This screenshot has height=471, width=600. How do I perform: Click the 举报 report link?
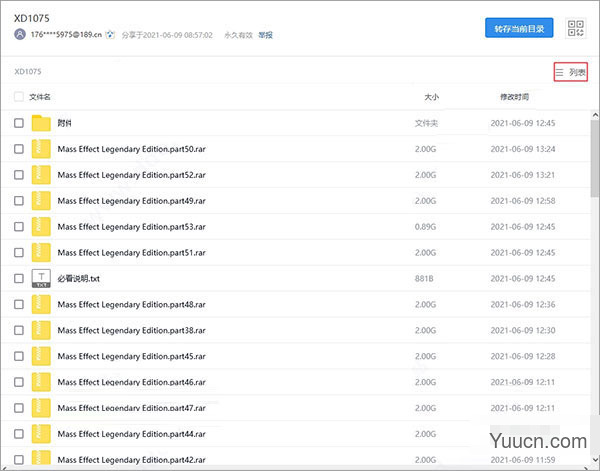click(x=265, y=35)
